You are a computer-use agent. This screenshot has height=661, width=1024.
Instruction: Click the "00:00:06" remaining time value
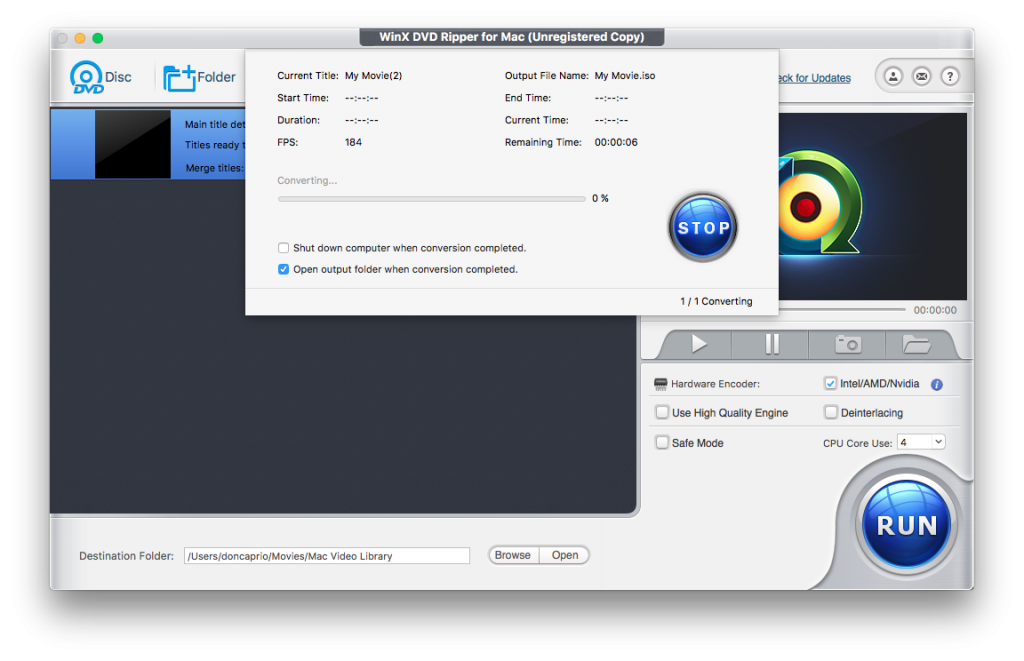[616, 142]
